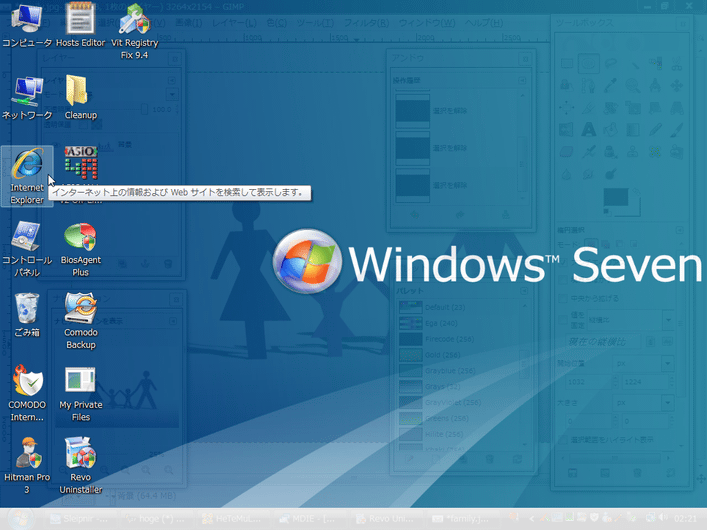Viewport: 707px width, 530px height.
Task: Open px unit dropdown beside 開始位置
Action: click(x=643, y=363)
